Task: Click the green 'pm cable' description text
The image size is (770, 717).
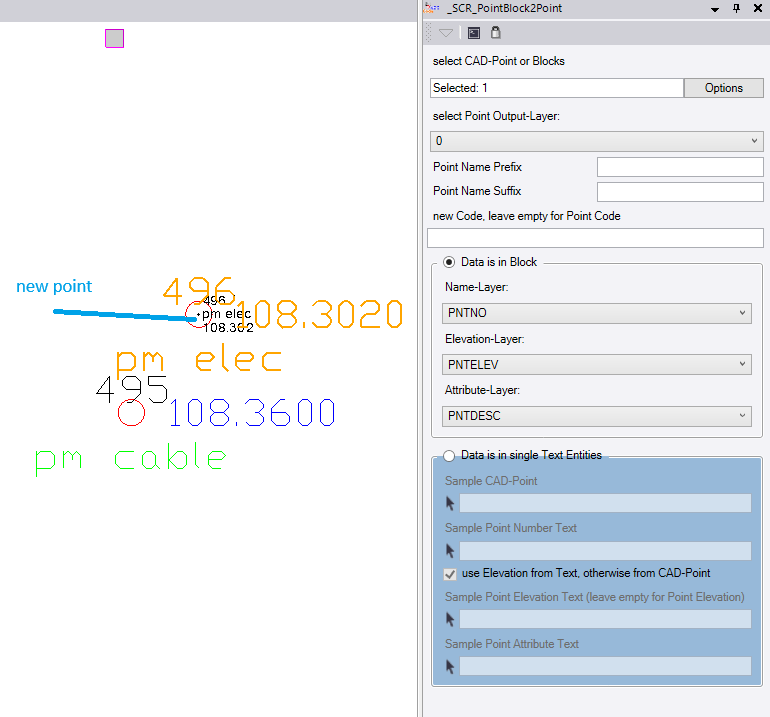Action: click(x=131, y=458)
